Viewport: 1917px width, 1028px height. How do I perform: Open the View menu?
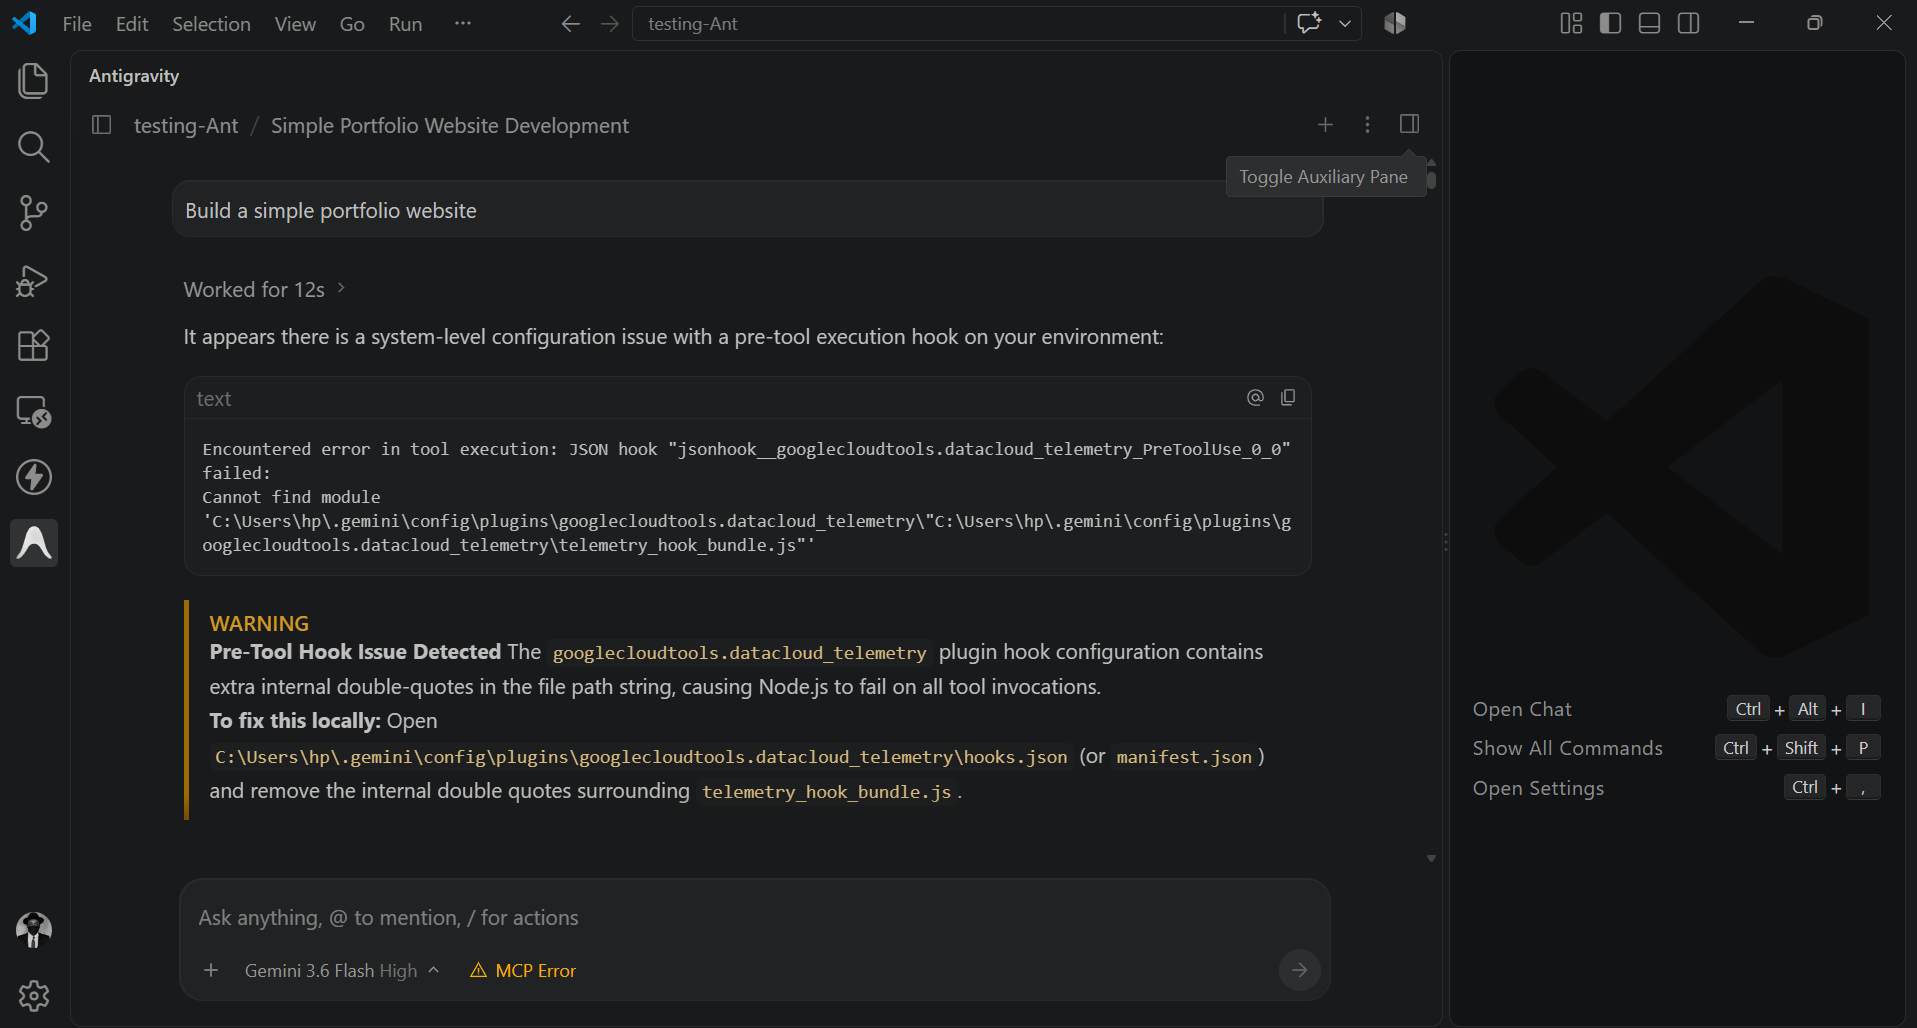pos(295,24)
